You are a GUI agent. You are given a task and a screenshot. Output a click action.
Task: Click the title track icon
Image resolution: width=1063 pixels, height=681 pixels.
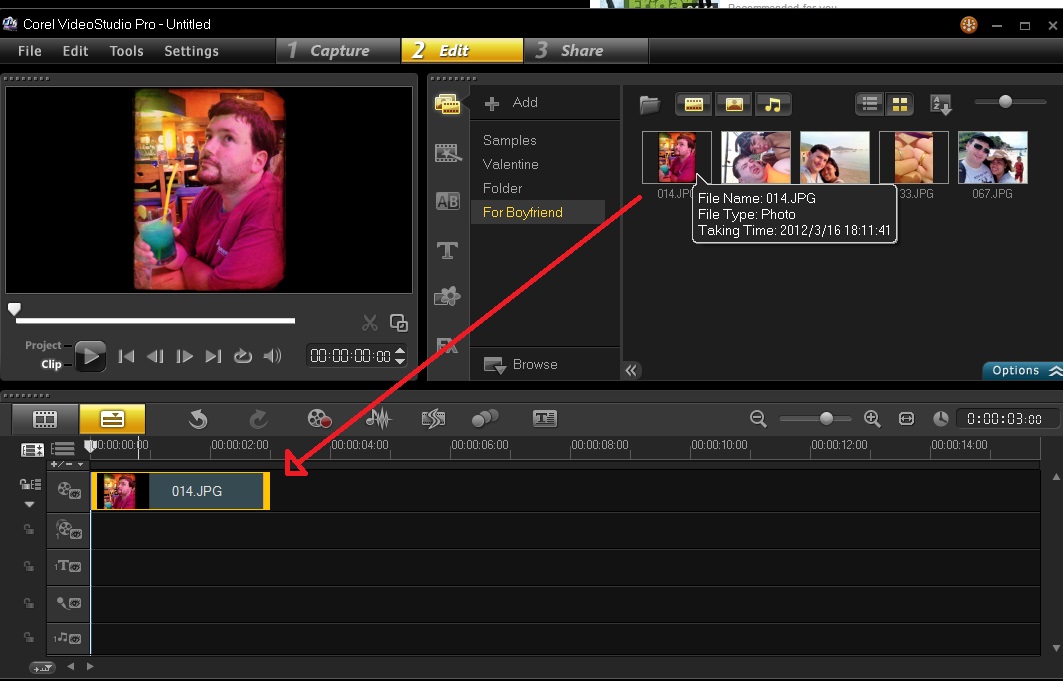click(68, 566)
